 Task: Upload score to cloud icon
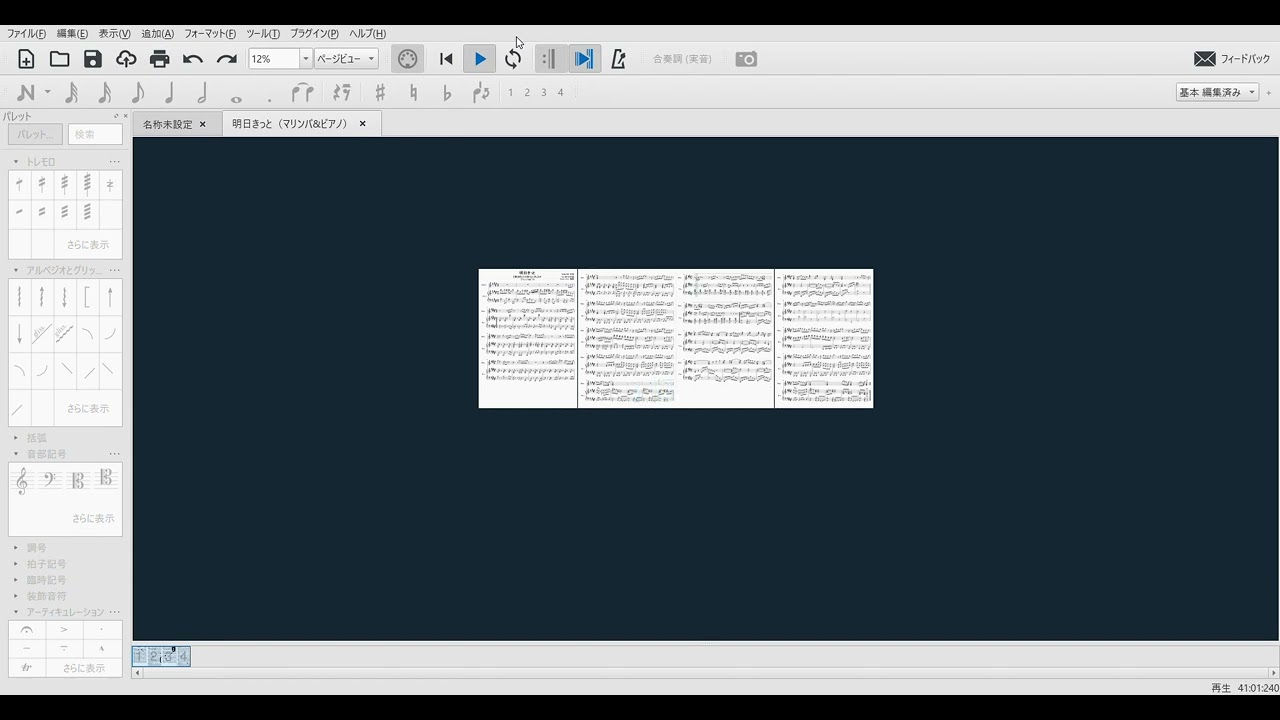pyautogui.click(x=126, y=59)
